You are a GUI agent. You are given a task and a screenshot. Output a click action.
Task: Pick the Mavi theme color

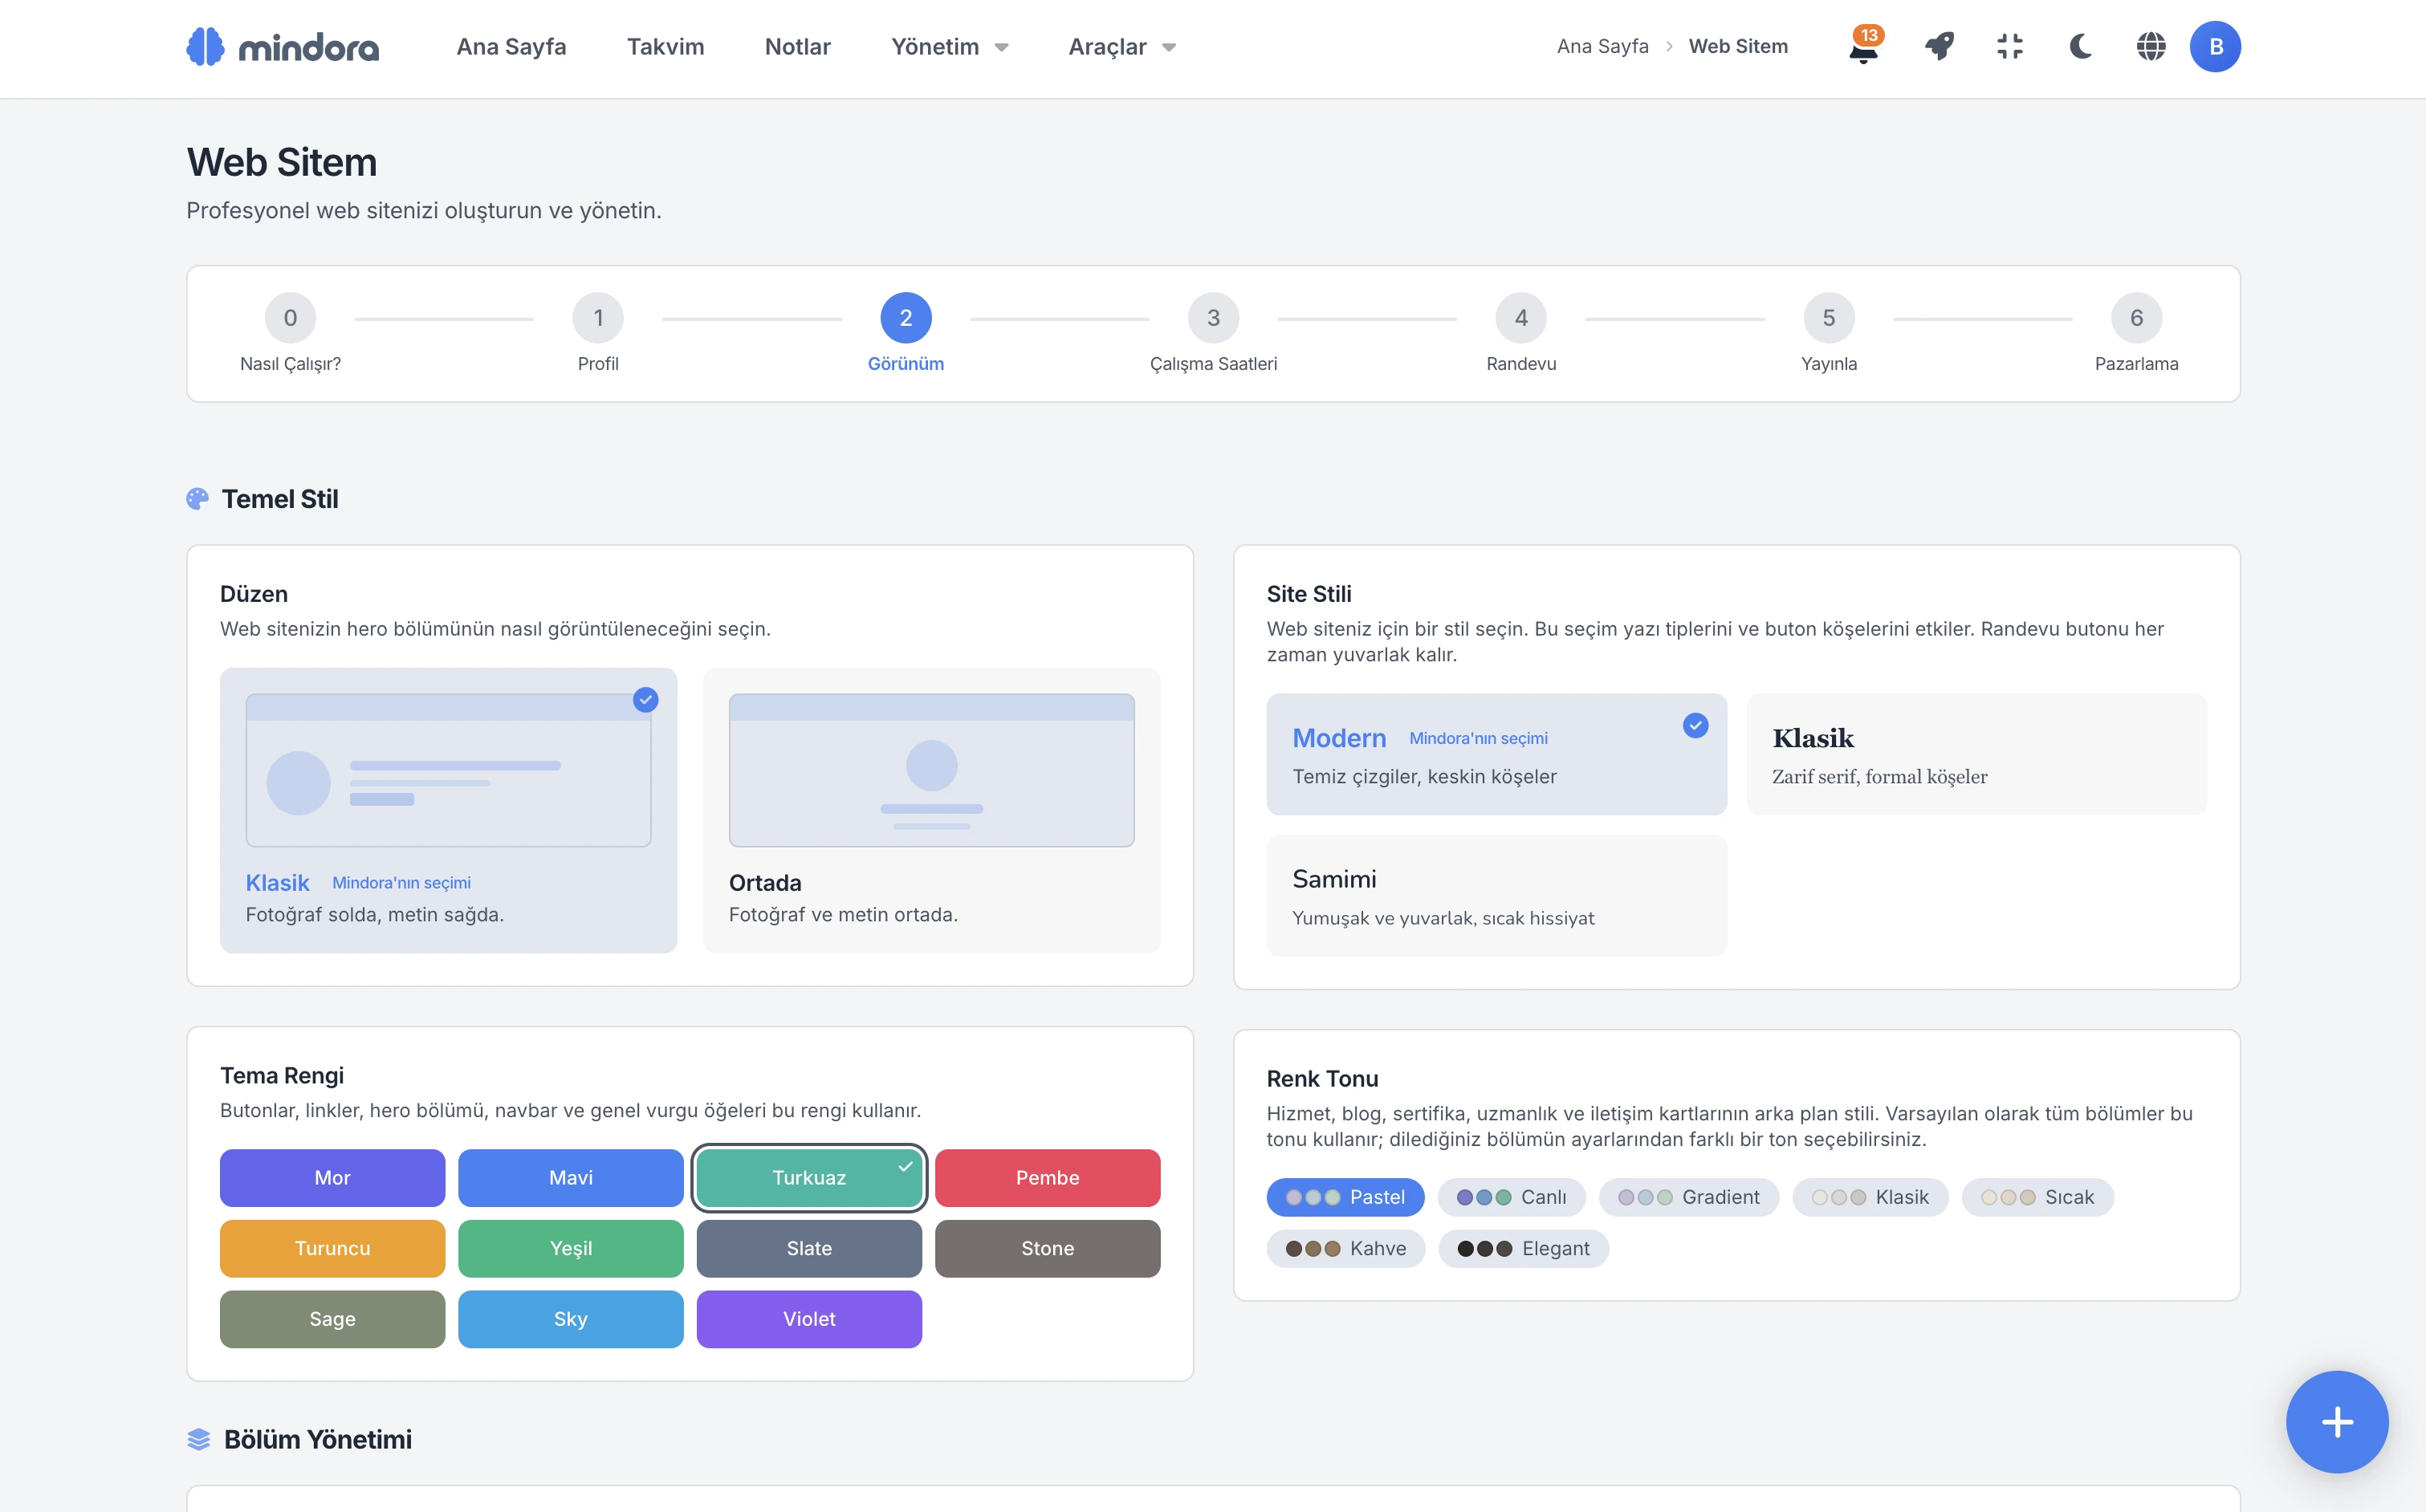pyautogui.click(x=570, y=1178)
